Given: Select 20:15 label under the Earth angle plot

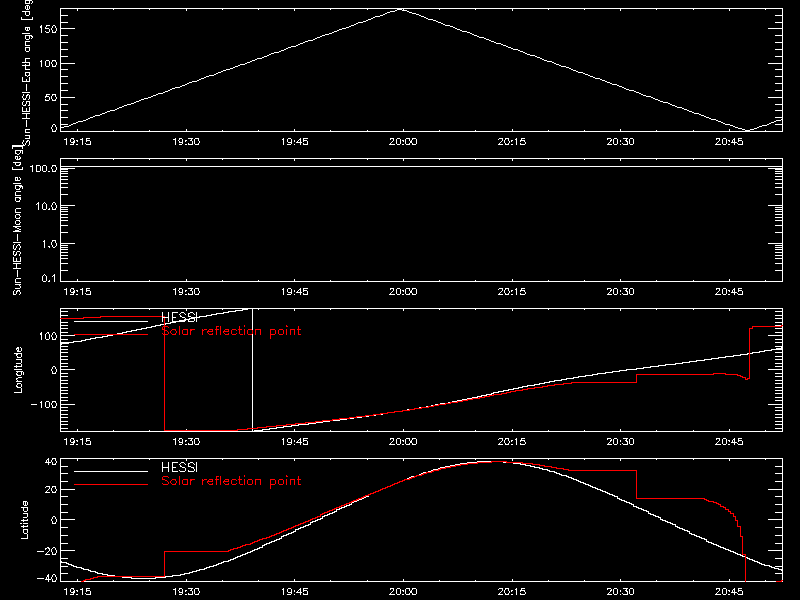Looking at the screenshot, I should click(512, 142).
